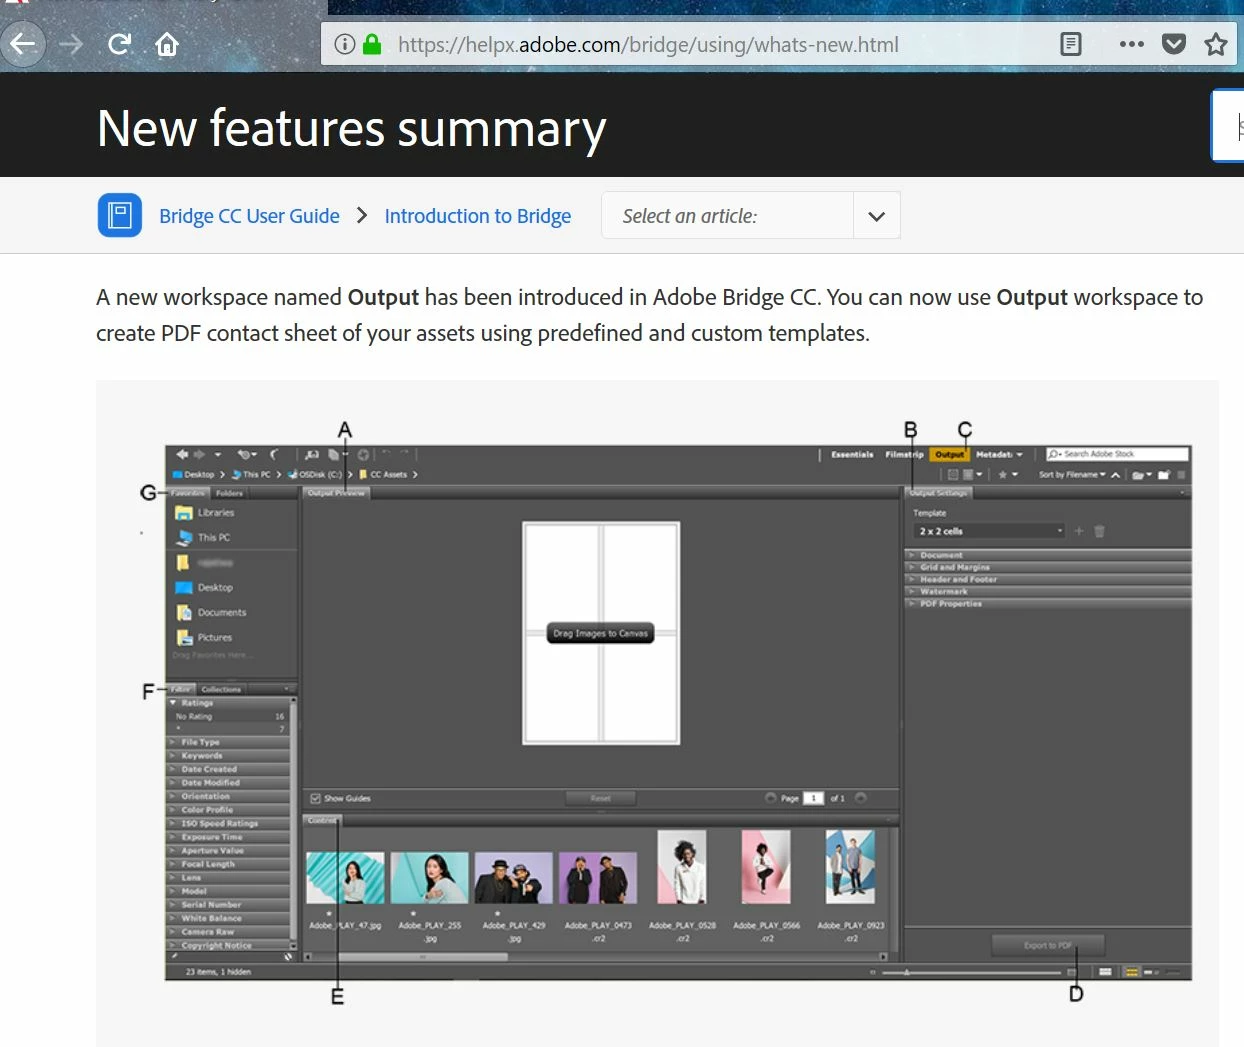Click Bridge's go back arrow in screenshot
The image size is (1244, 1047).
(182, 454)
